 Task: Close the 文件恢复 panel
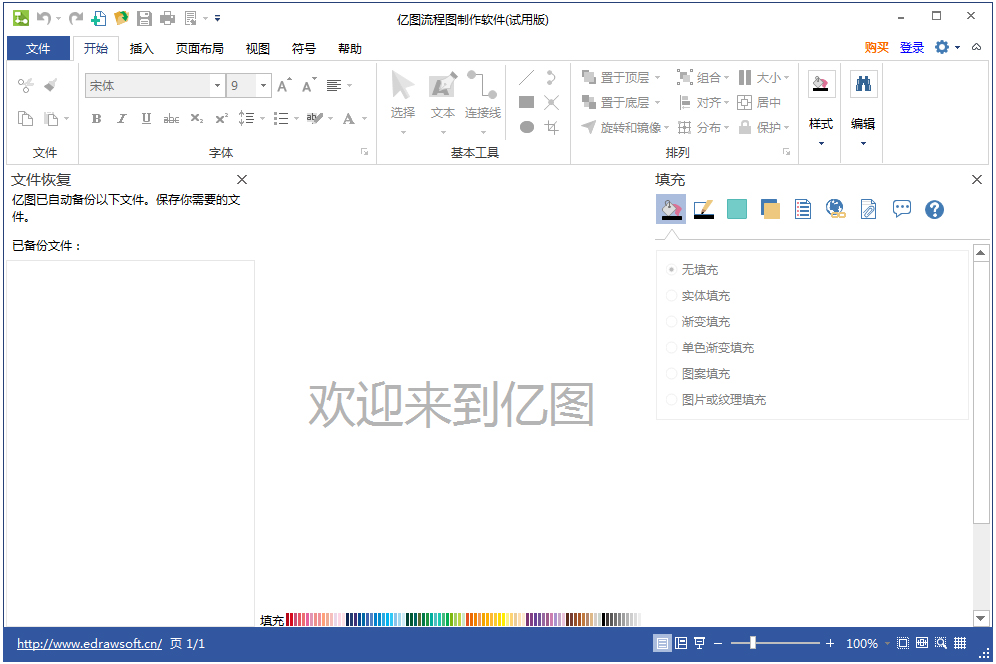(x=242, y=179)
